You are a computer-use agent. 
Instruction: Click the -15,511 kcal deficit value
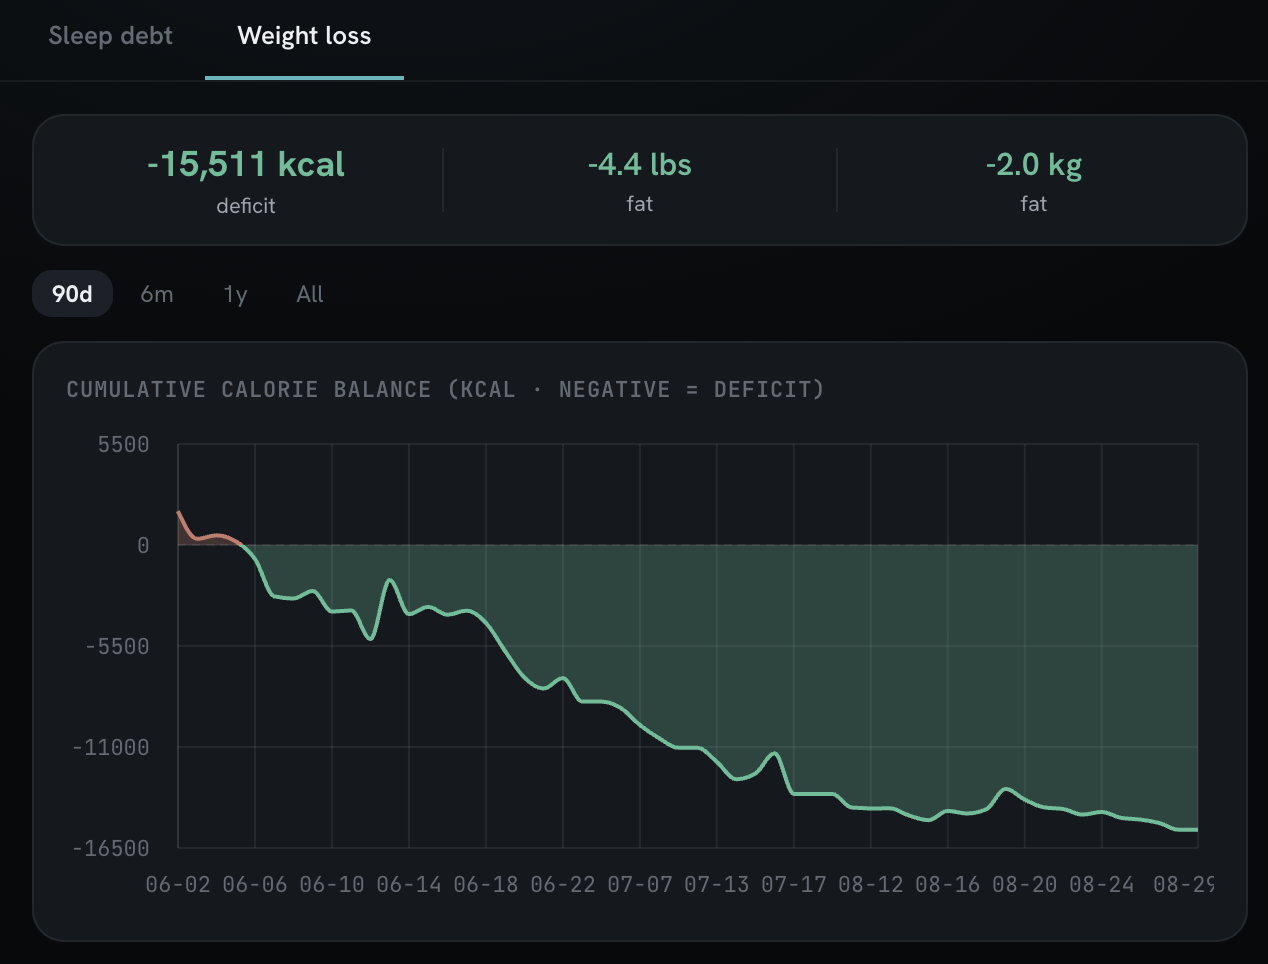click(x=246, y=164)
